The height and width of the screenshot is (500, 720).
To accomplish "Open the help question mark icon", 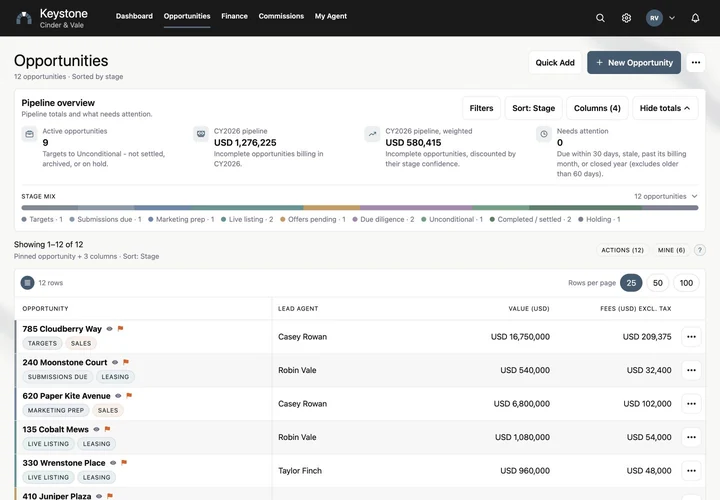I will point(699,250).
